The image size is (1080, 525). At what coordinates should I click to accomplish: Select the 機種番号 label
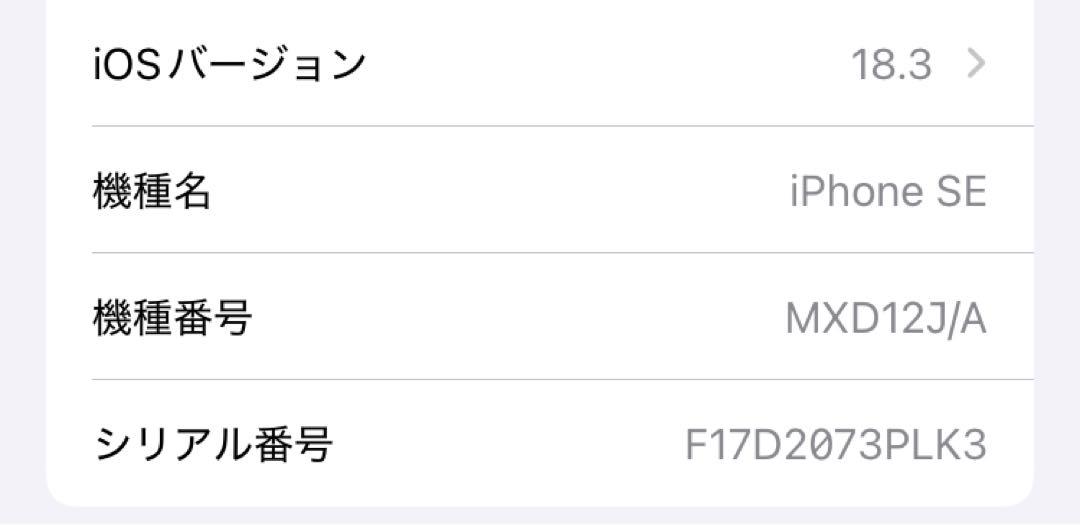click(x=172, y=318)
